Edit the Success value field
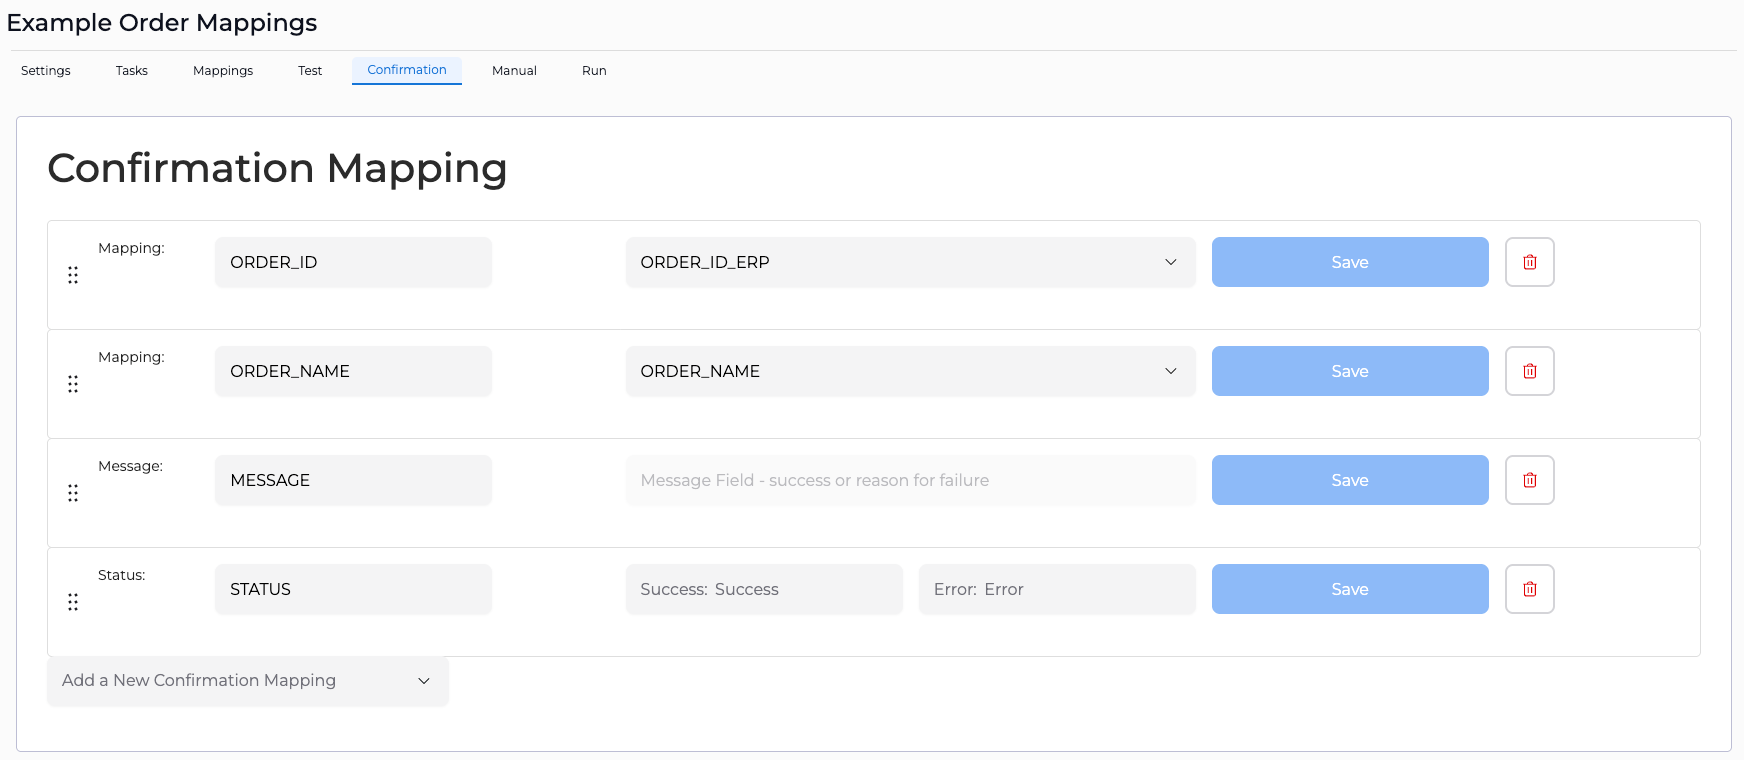 764,589
